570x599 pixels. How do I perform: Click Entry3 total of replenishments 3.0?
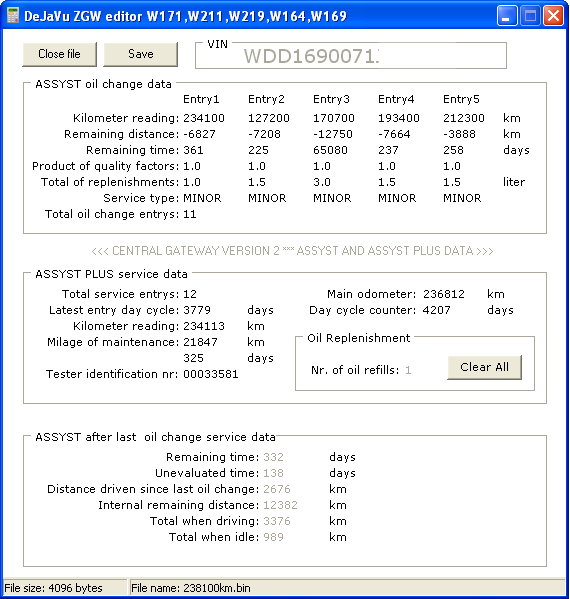point(322,182)
